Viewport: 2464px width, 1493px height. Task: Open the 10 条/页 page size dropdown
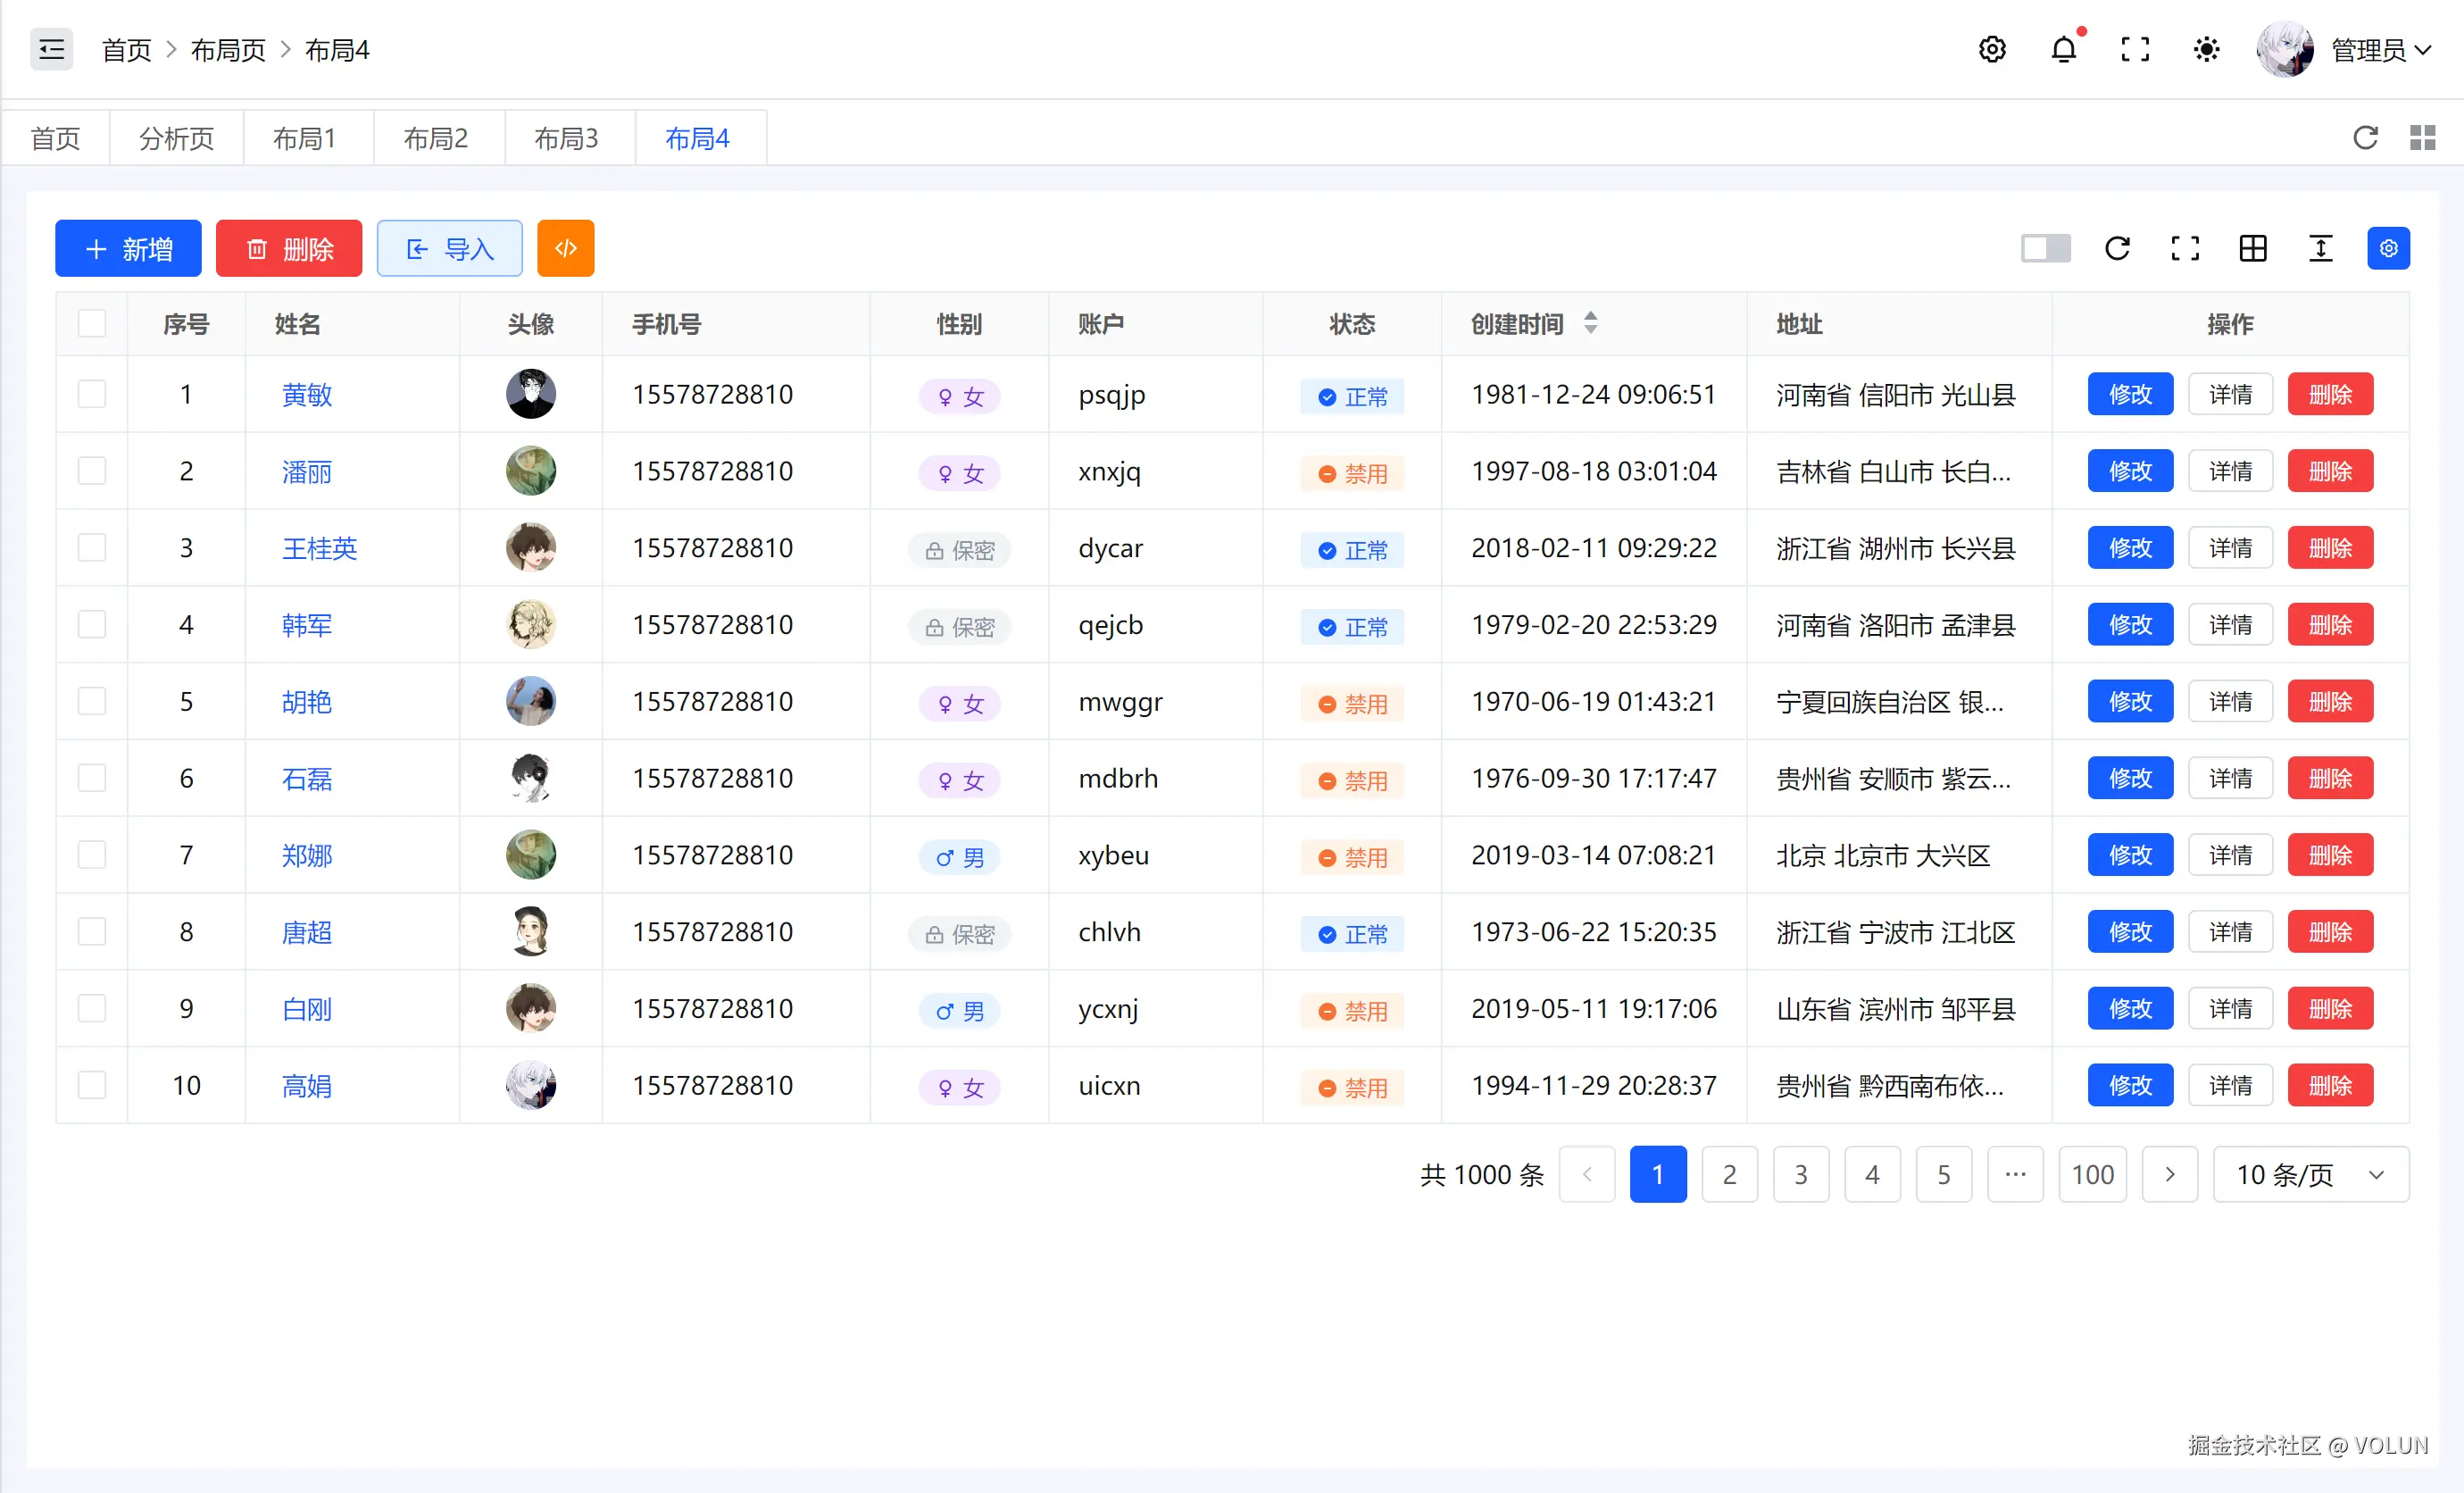coord(2310,1174)
